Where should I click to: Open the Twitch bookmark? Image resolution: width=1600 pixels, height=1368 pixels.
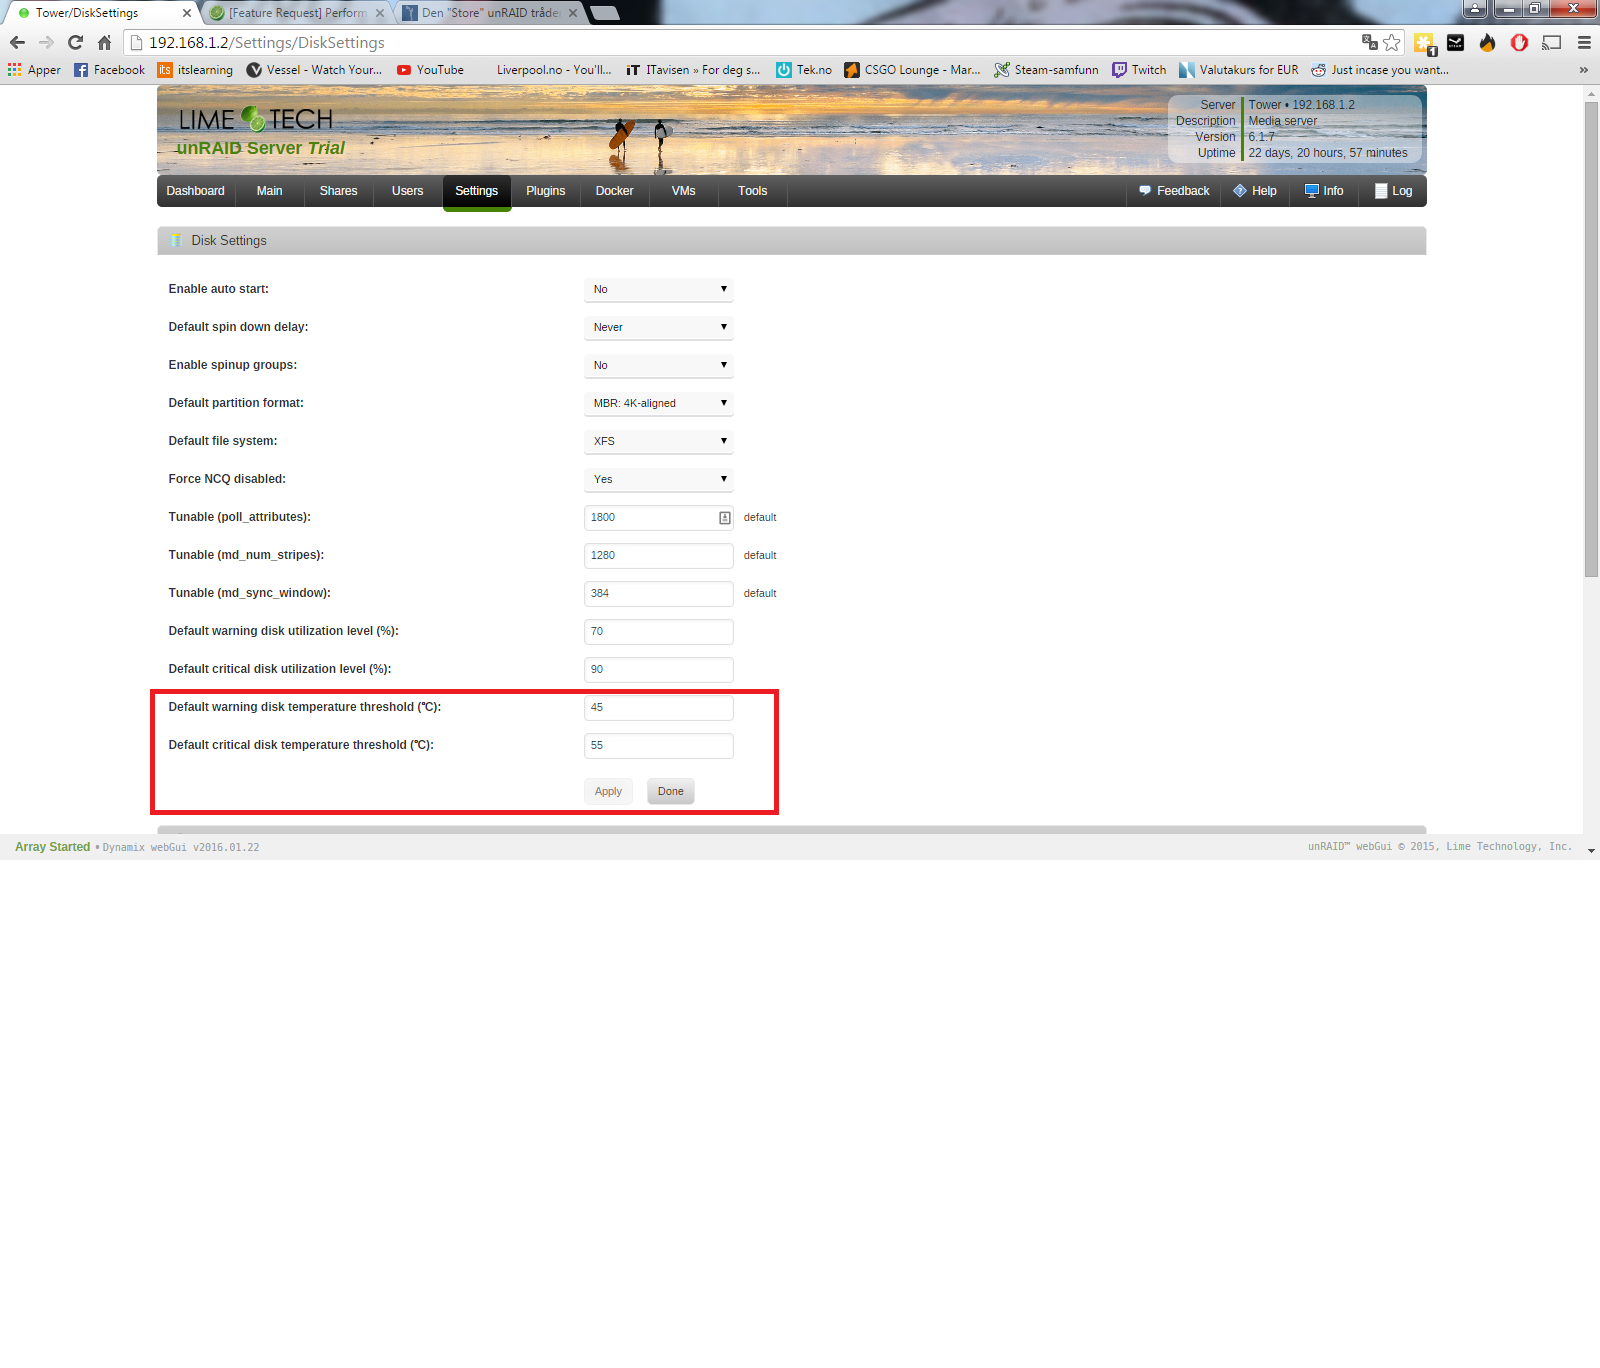point(1139,70)
